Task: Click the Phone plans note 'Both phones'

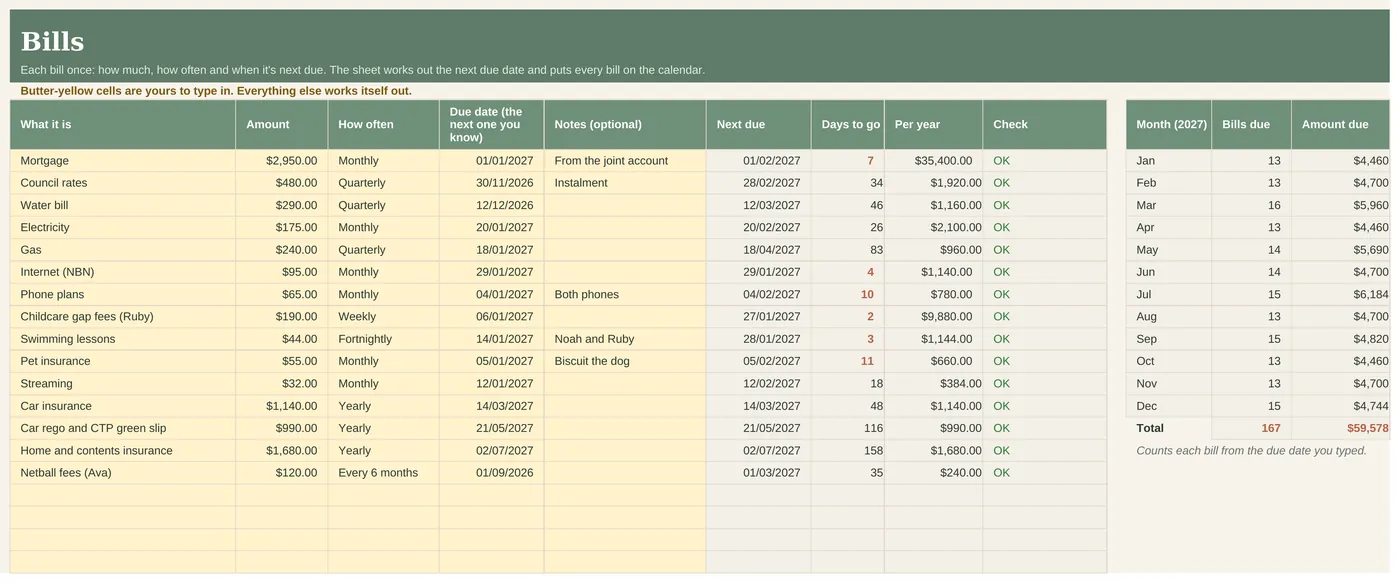Action: [625, 294]
